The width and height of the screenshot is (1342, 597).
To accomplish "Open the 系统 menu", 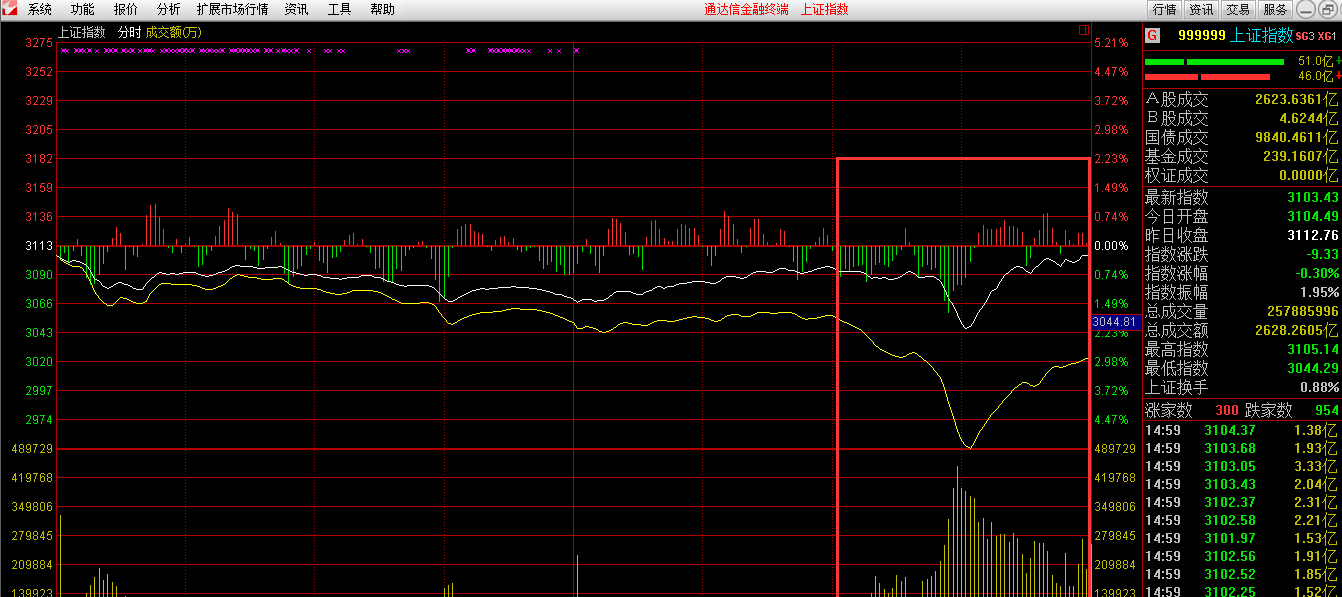I will tap(40, 9).
